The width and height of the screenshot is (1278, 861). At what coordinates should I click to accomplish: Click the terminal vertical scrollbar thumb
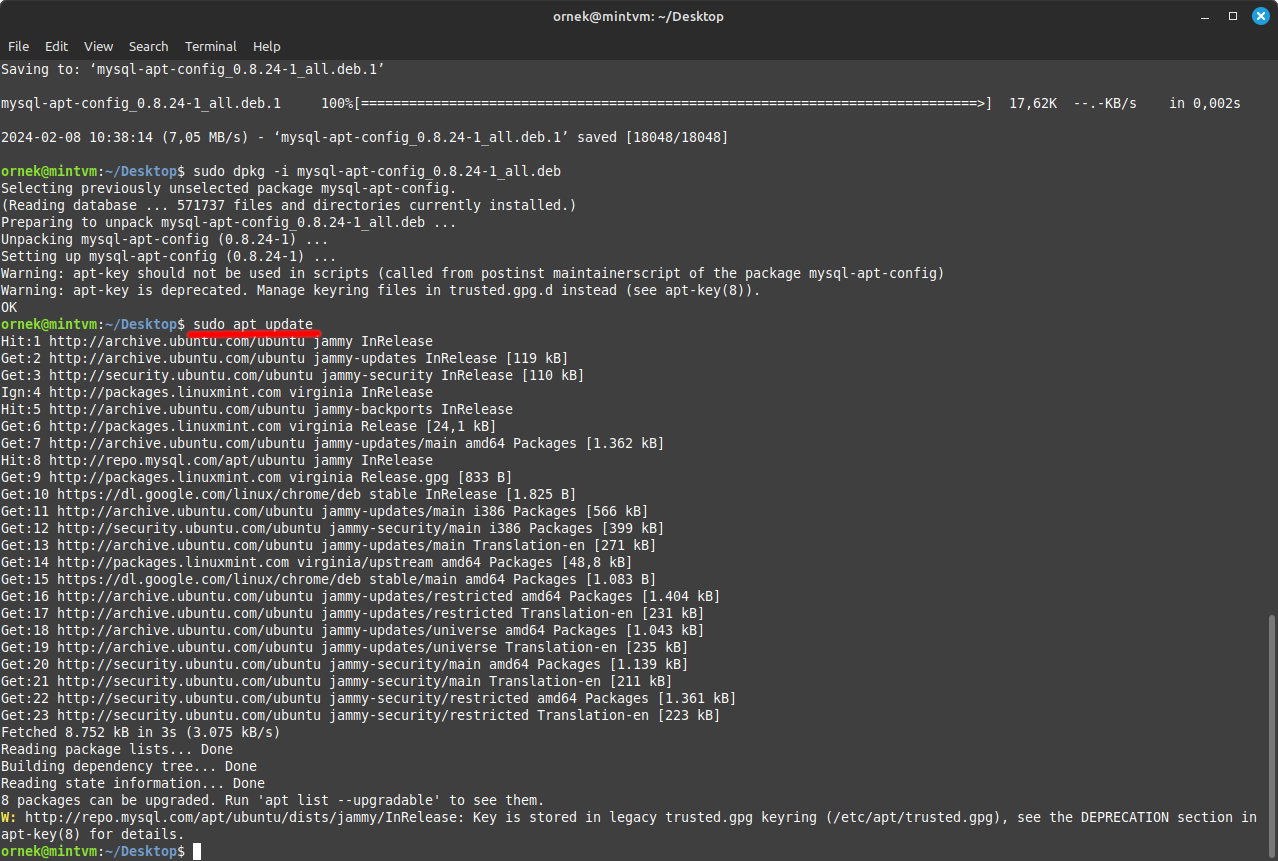click(x=1272, y=735)
